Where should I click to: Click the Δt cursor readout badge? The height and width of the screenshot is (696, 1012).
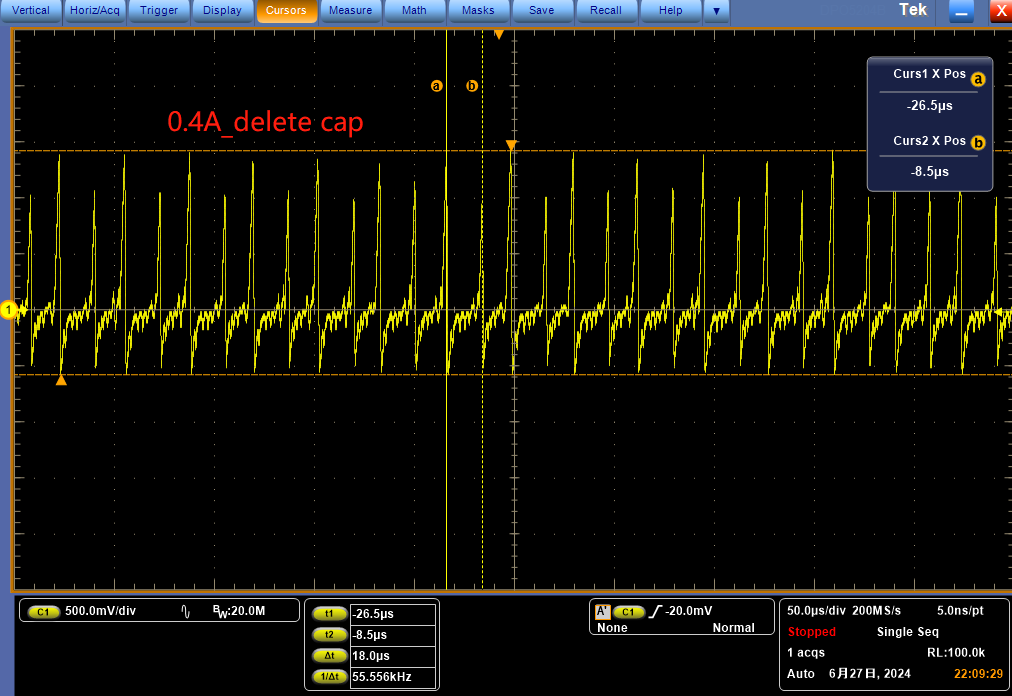tap(330, 656)
